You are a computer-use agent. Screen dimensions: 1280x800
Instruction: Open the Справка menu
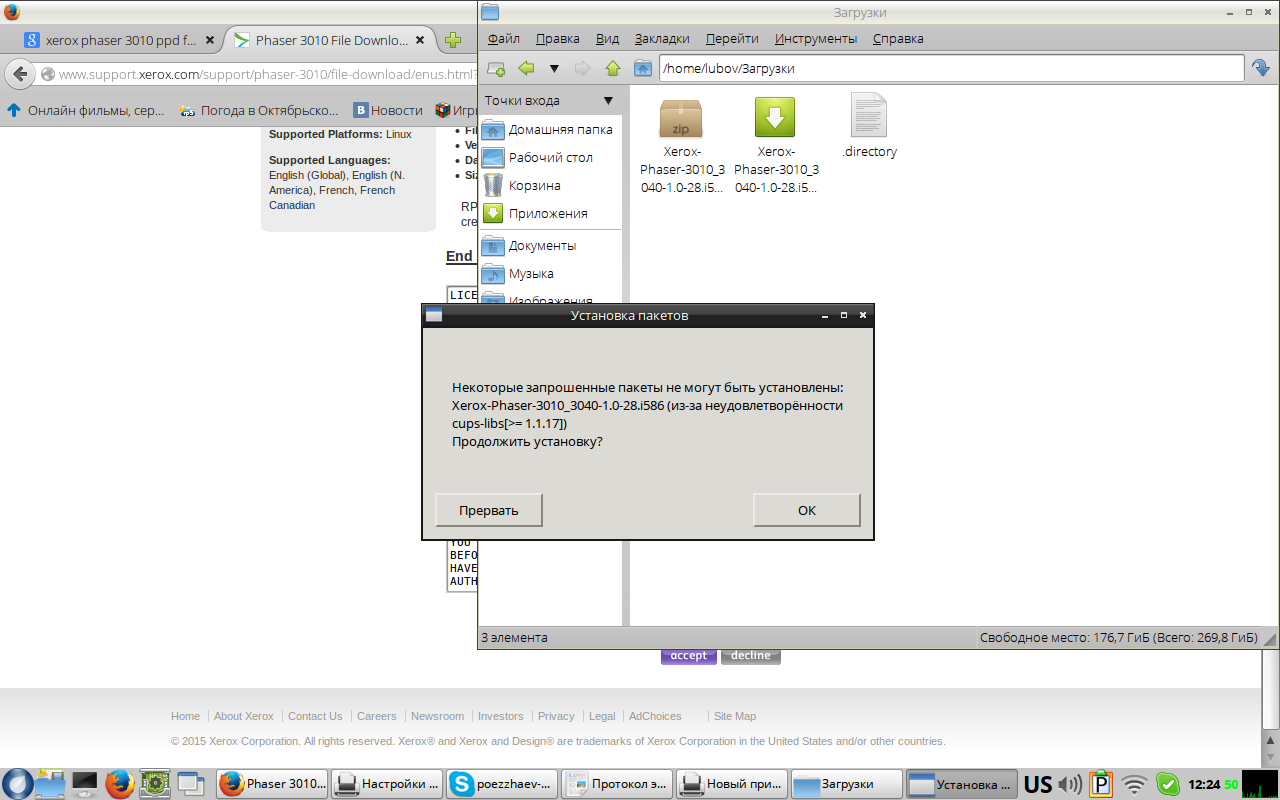(x=898, y=39)
